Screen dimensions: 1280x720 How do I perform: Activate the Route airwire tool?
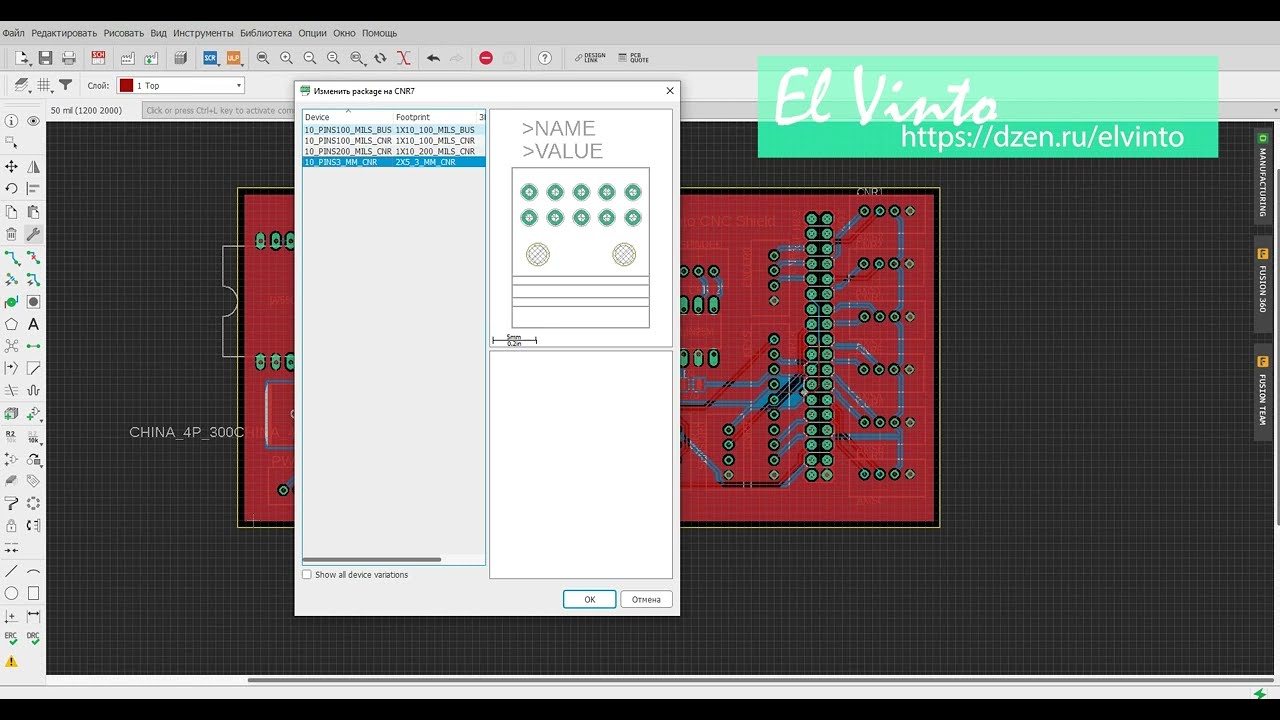click(x=11, y=257)
